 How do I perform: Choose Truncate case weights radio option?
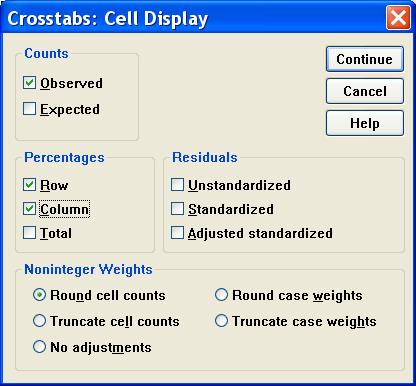(221, 321)
